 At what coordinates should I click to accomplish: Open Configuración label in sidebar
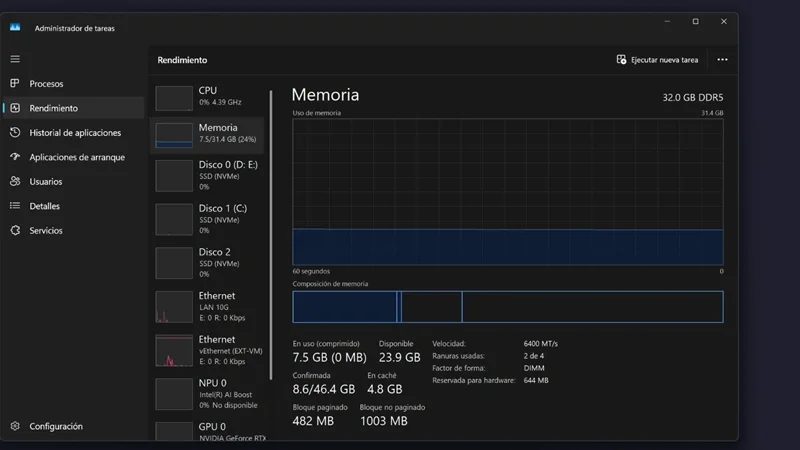tap(56, 426)
